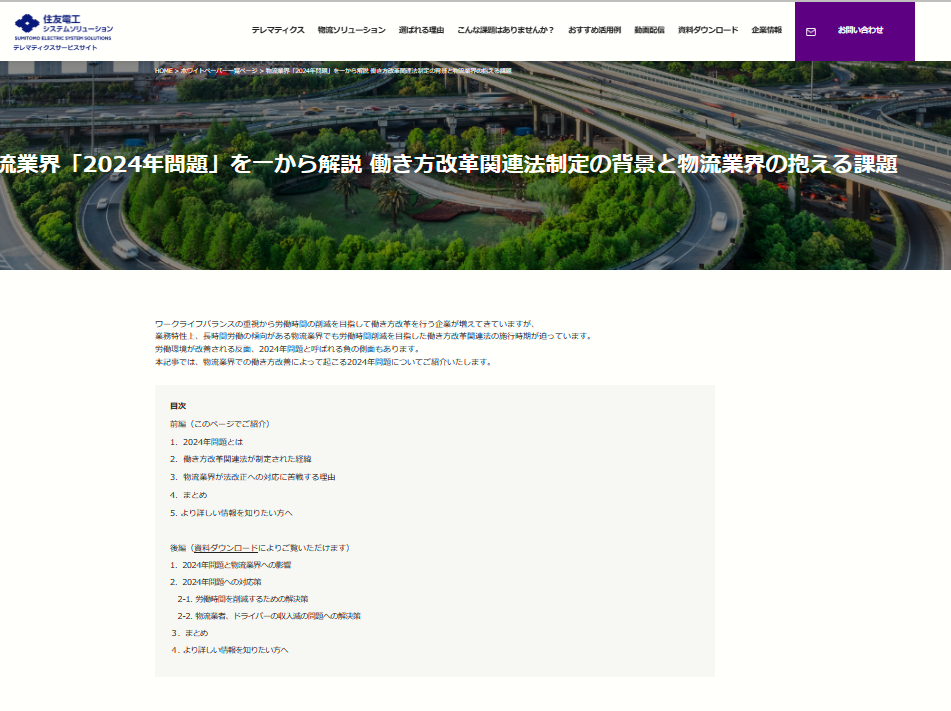This screenshot has height=711, width=951.
Task: Click 2-1. 労働時間を削減するための解決策
Action: pyautogui.click(x=243, y=599)
